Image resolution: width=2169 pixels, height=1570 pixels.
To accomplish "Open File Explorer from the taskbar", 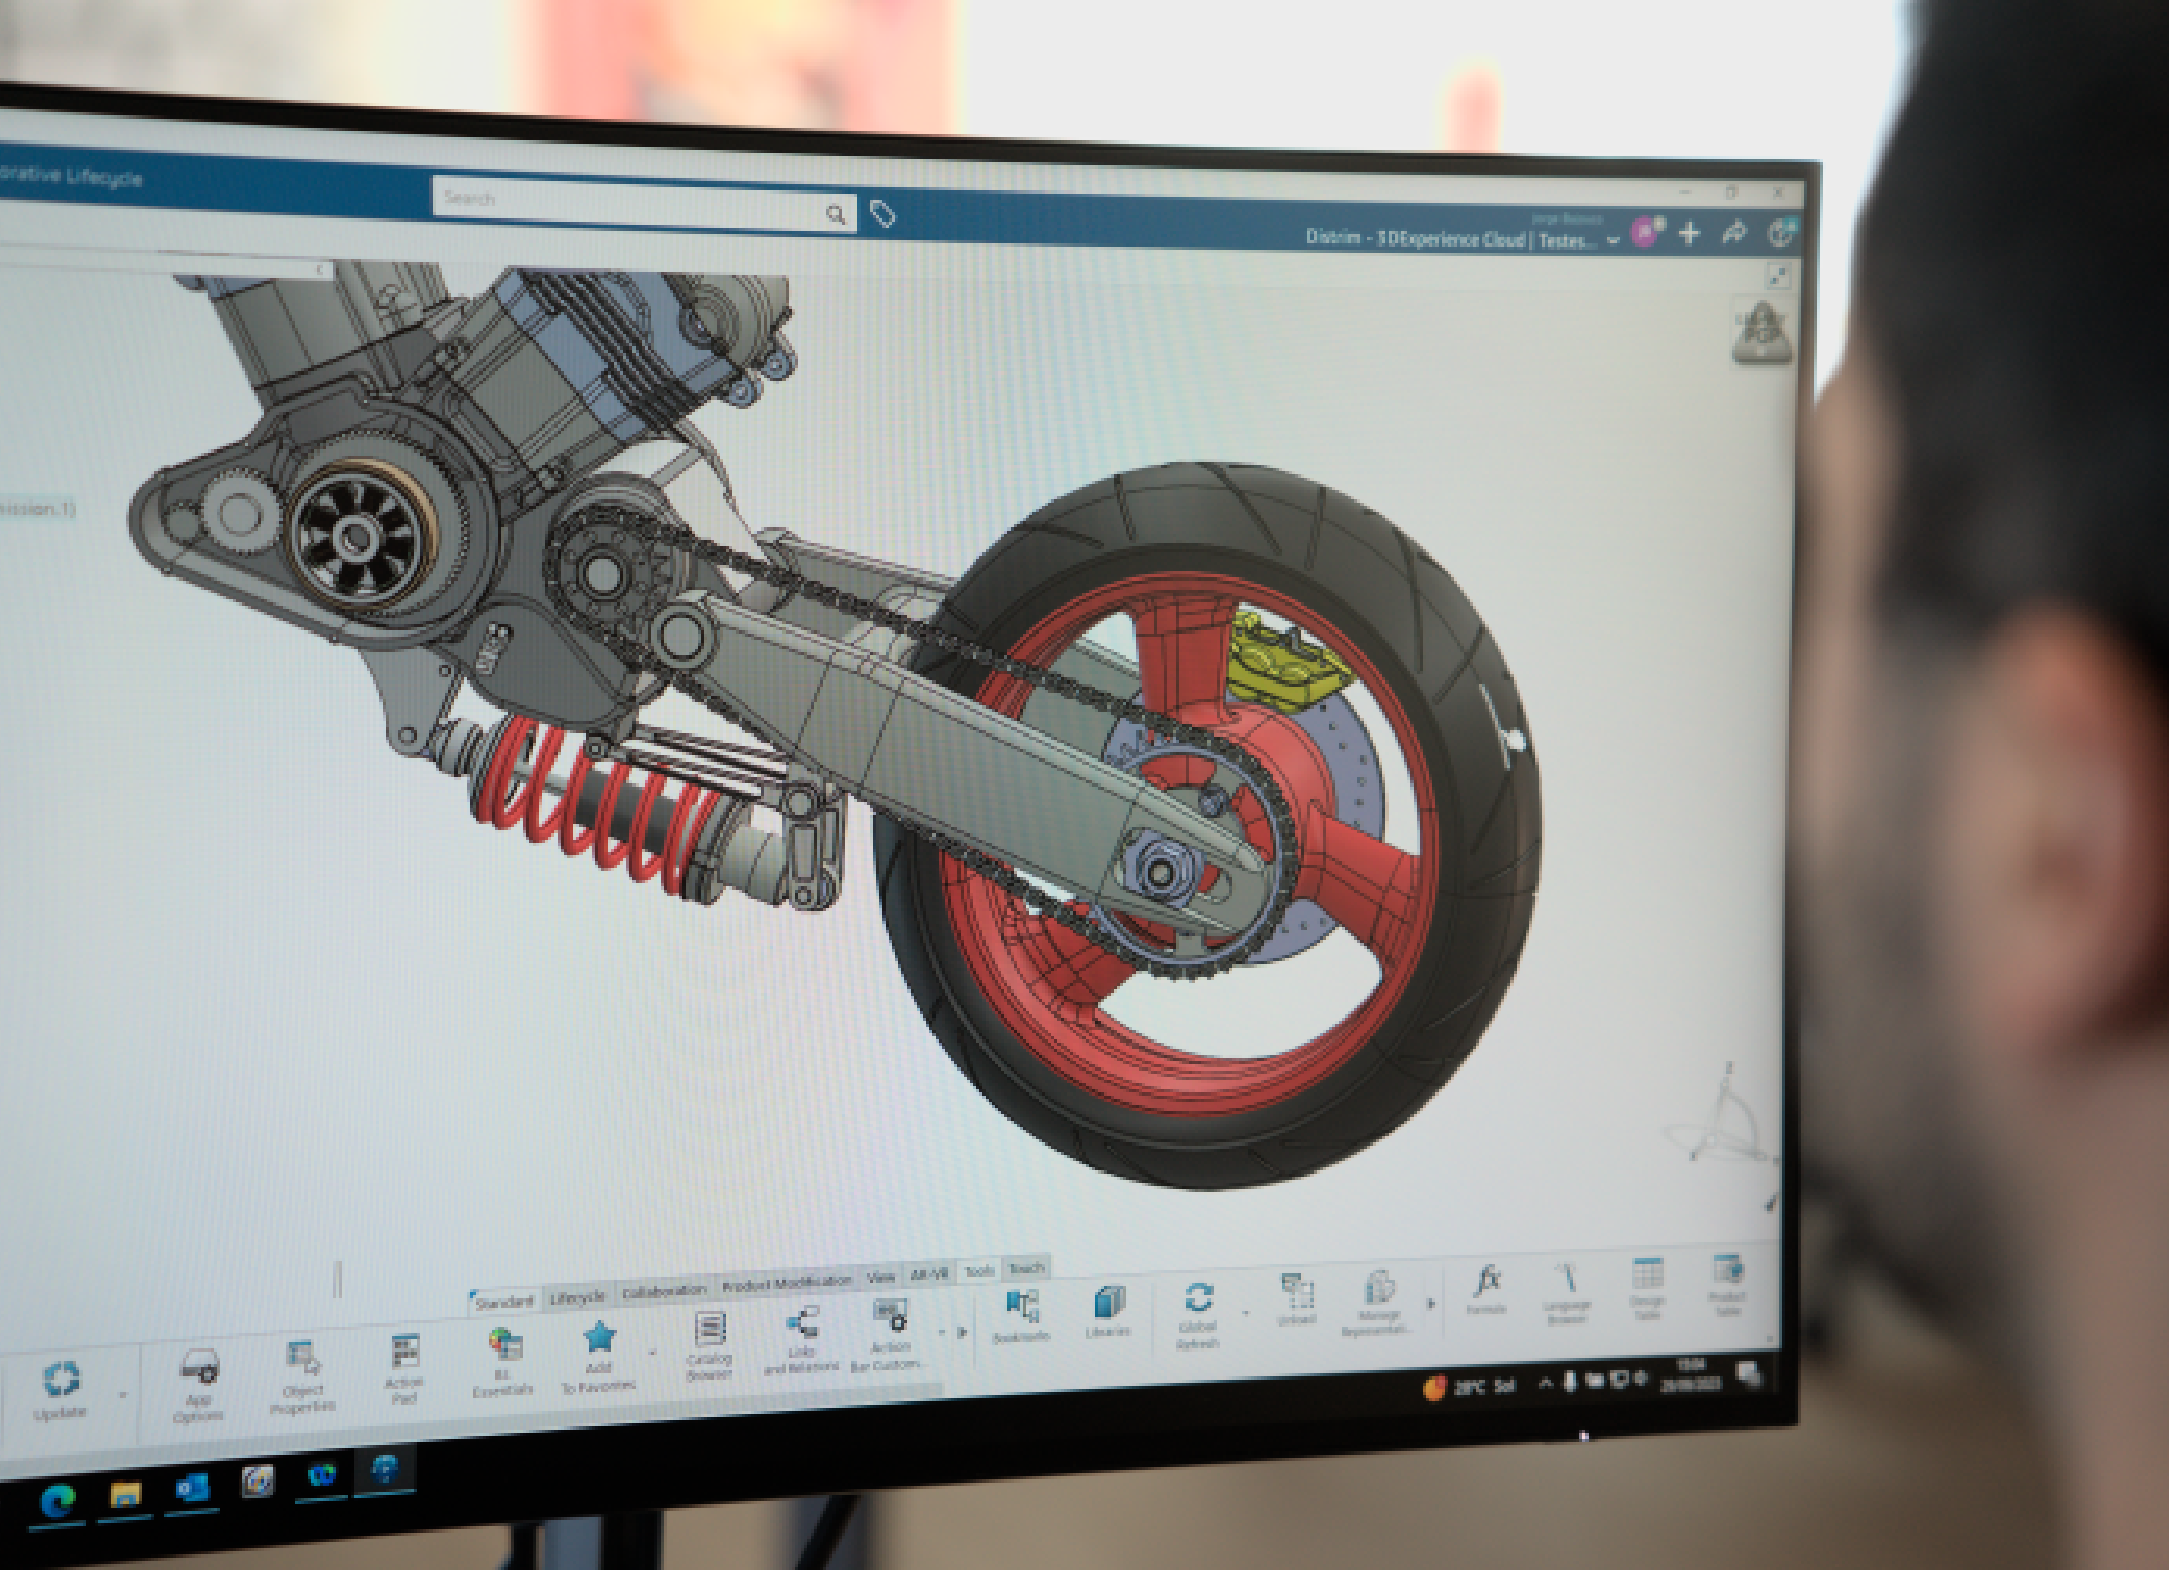I will (x=125, y=1494).
